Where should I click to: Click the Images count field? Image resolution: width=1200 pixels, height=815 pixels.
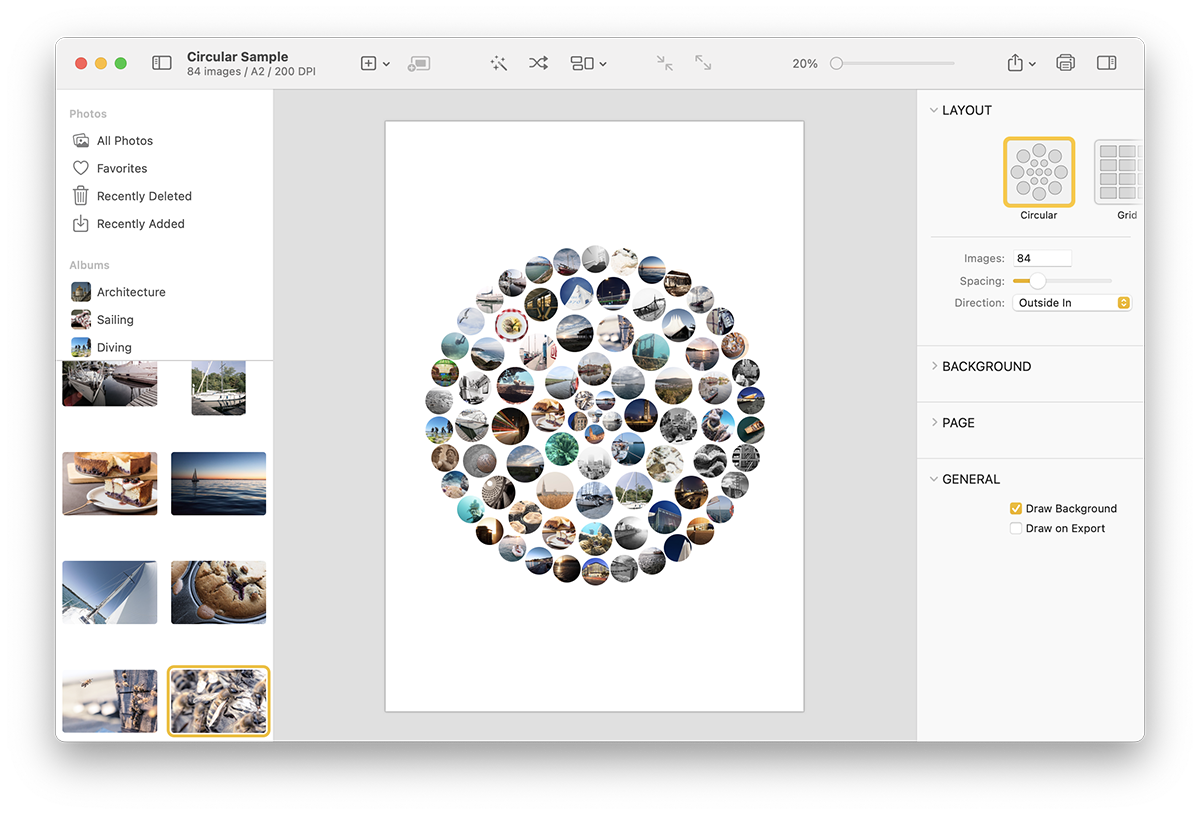(1042, 258)
